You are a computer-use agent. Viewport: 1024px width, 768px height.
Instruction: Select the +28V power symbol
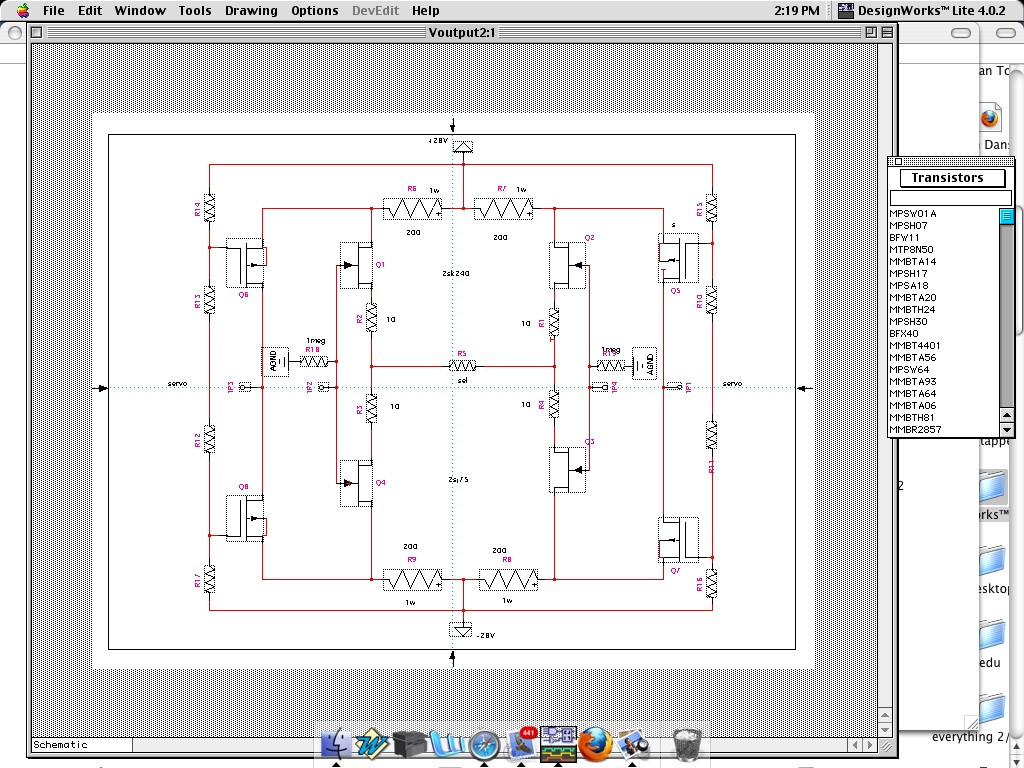[x=463, y=148]
